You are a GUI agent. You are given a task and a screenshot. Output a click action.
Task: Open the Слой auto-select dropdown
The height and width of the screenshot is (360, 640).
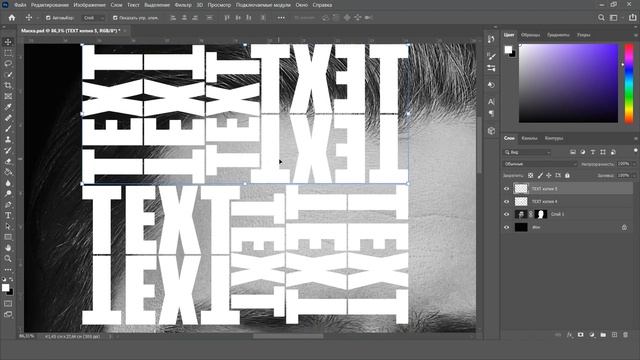click(93, 18)
